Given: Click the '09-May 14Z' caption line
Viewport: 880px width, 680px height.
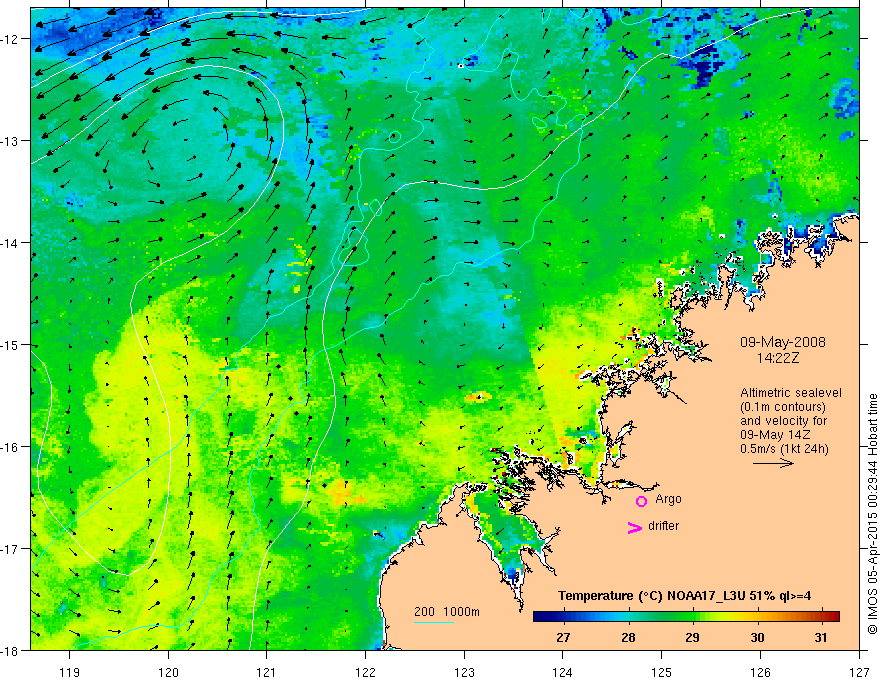Looking at the screenshot, I should (774, 435).
